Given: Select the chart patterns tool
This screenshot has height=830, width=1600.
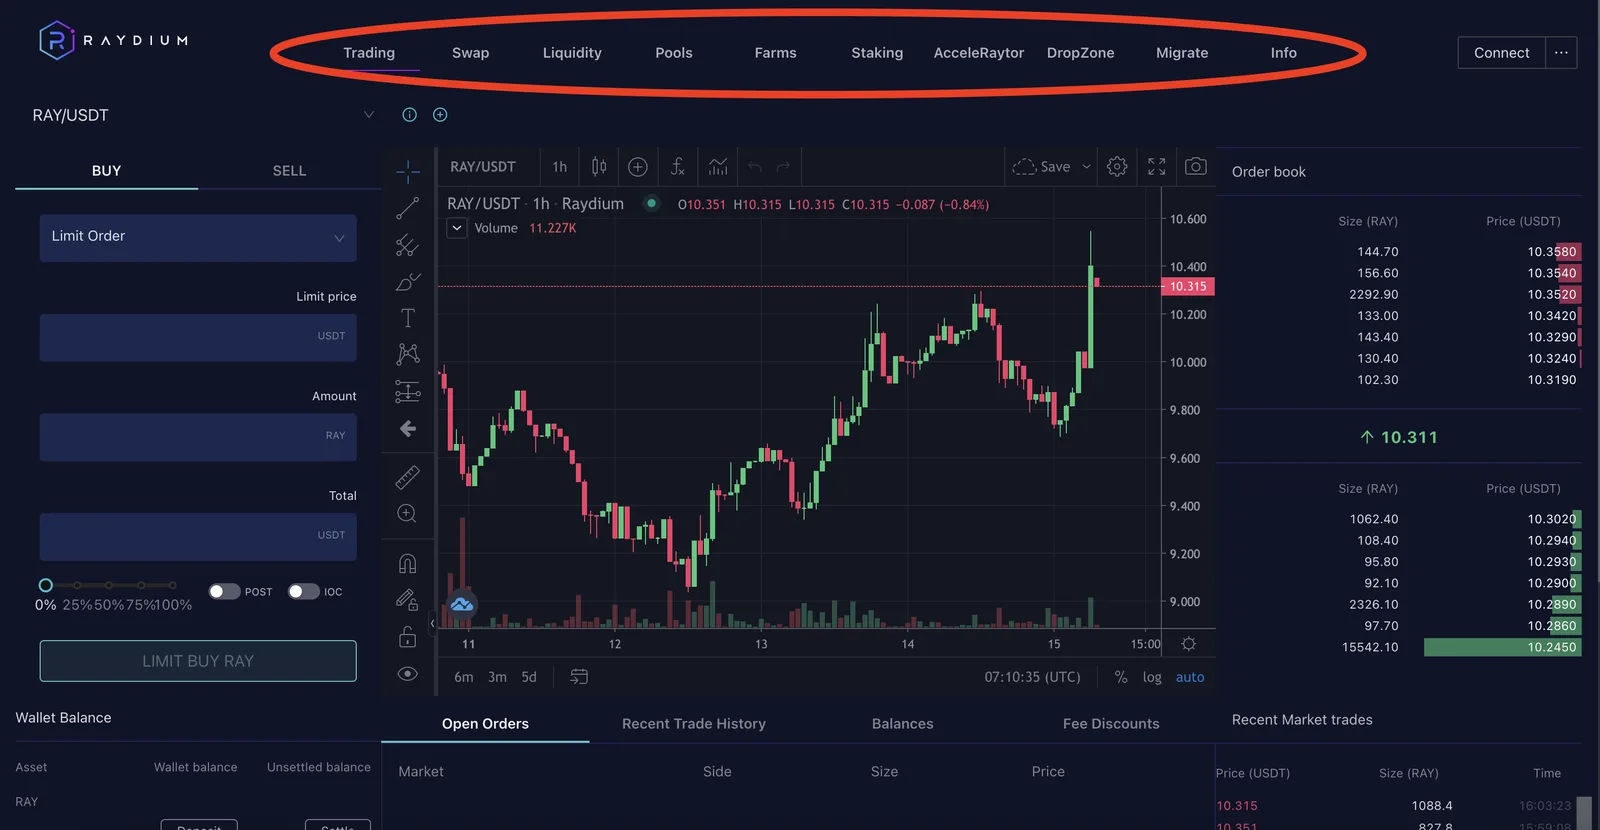Looking at the screenshot, I should point(408,354).
